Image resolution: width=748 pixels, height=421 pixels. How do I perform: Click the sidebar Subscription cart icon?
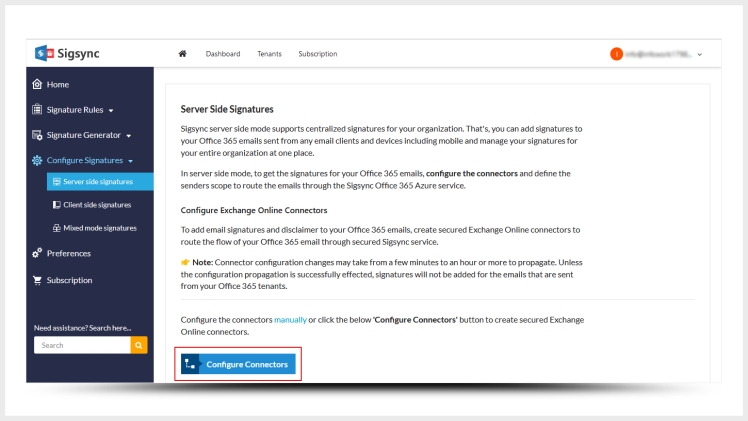click(x=38, y=280)
